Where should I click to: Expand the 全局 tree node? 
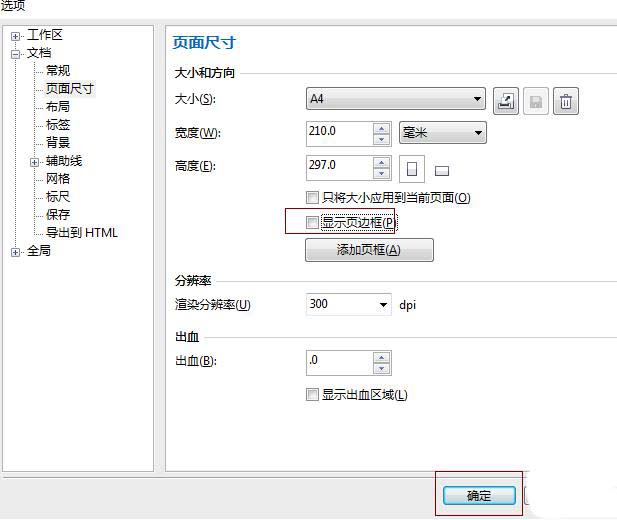coord(15,252)
